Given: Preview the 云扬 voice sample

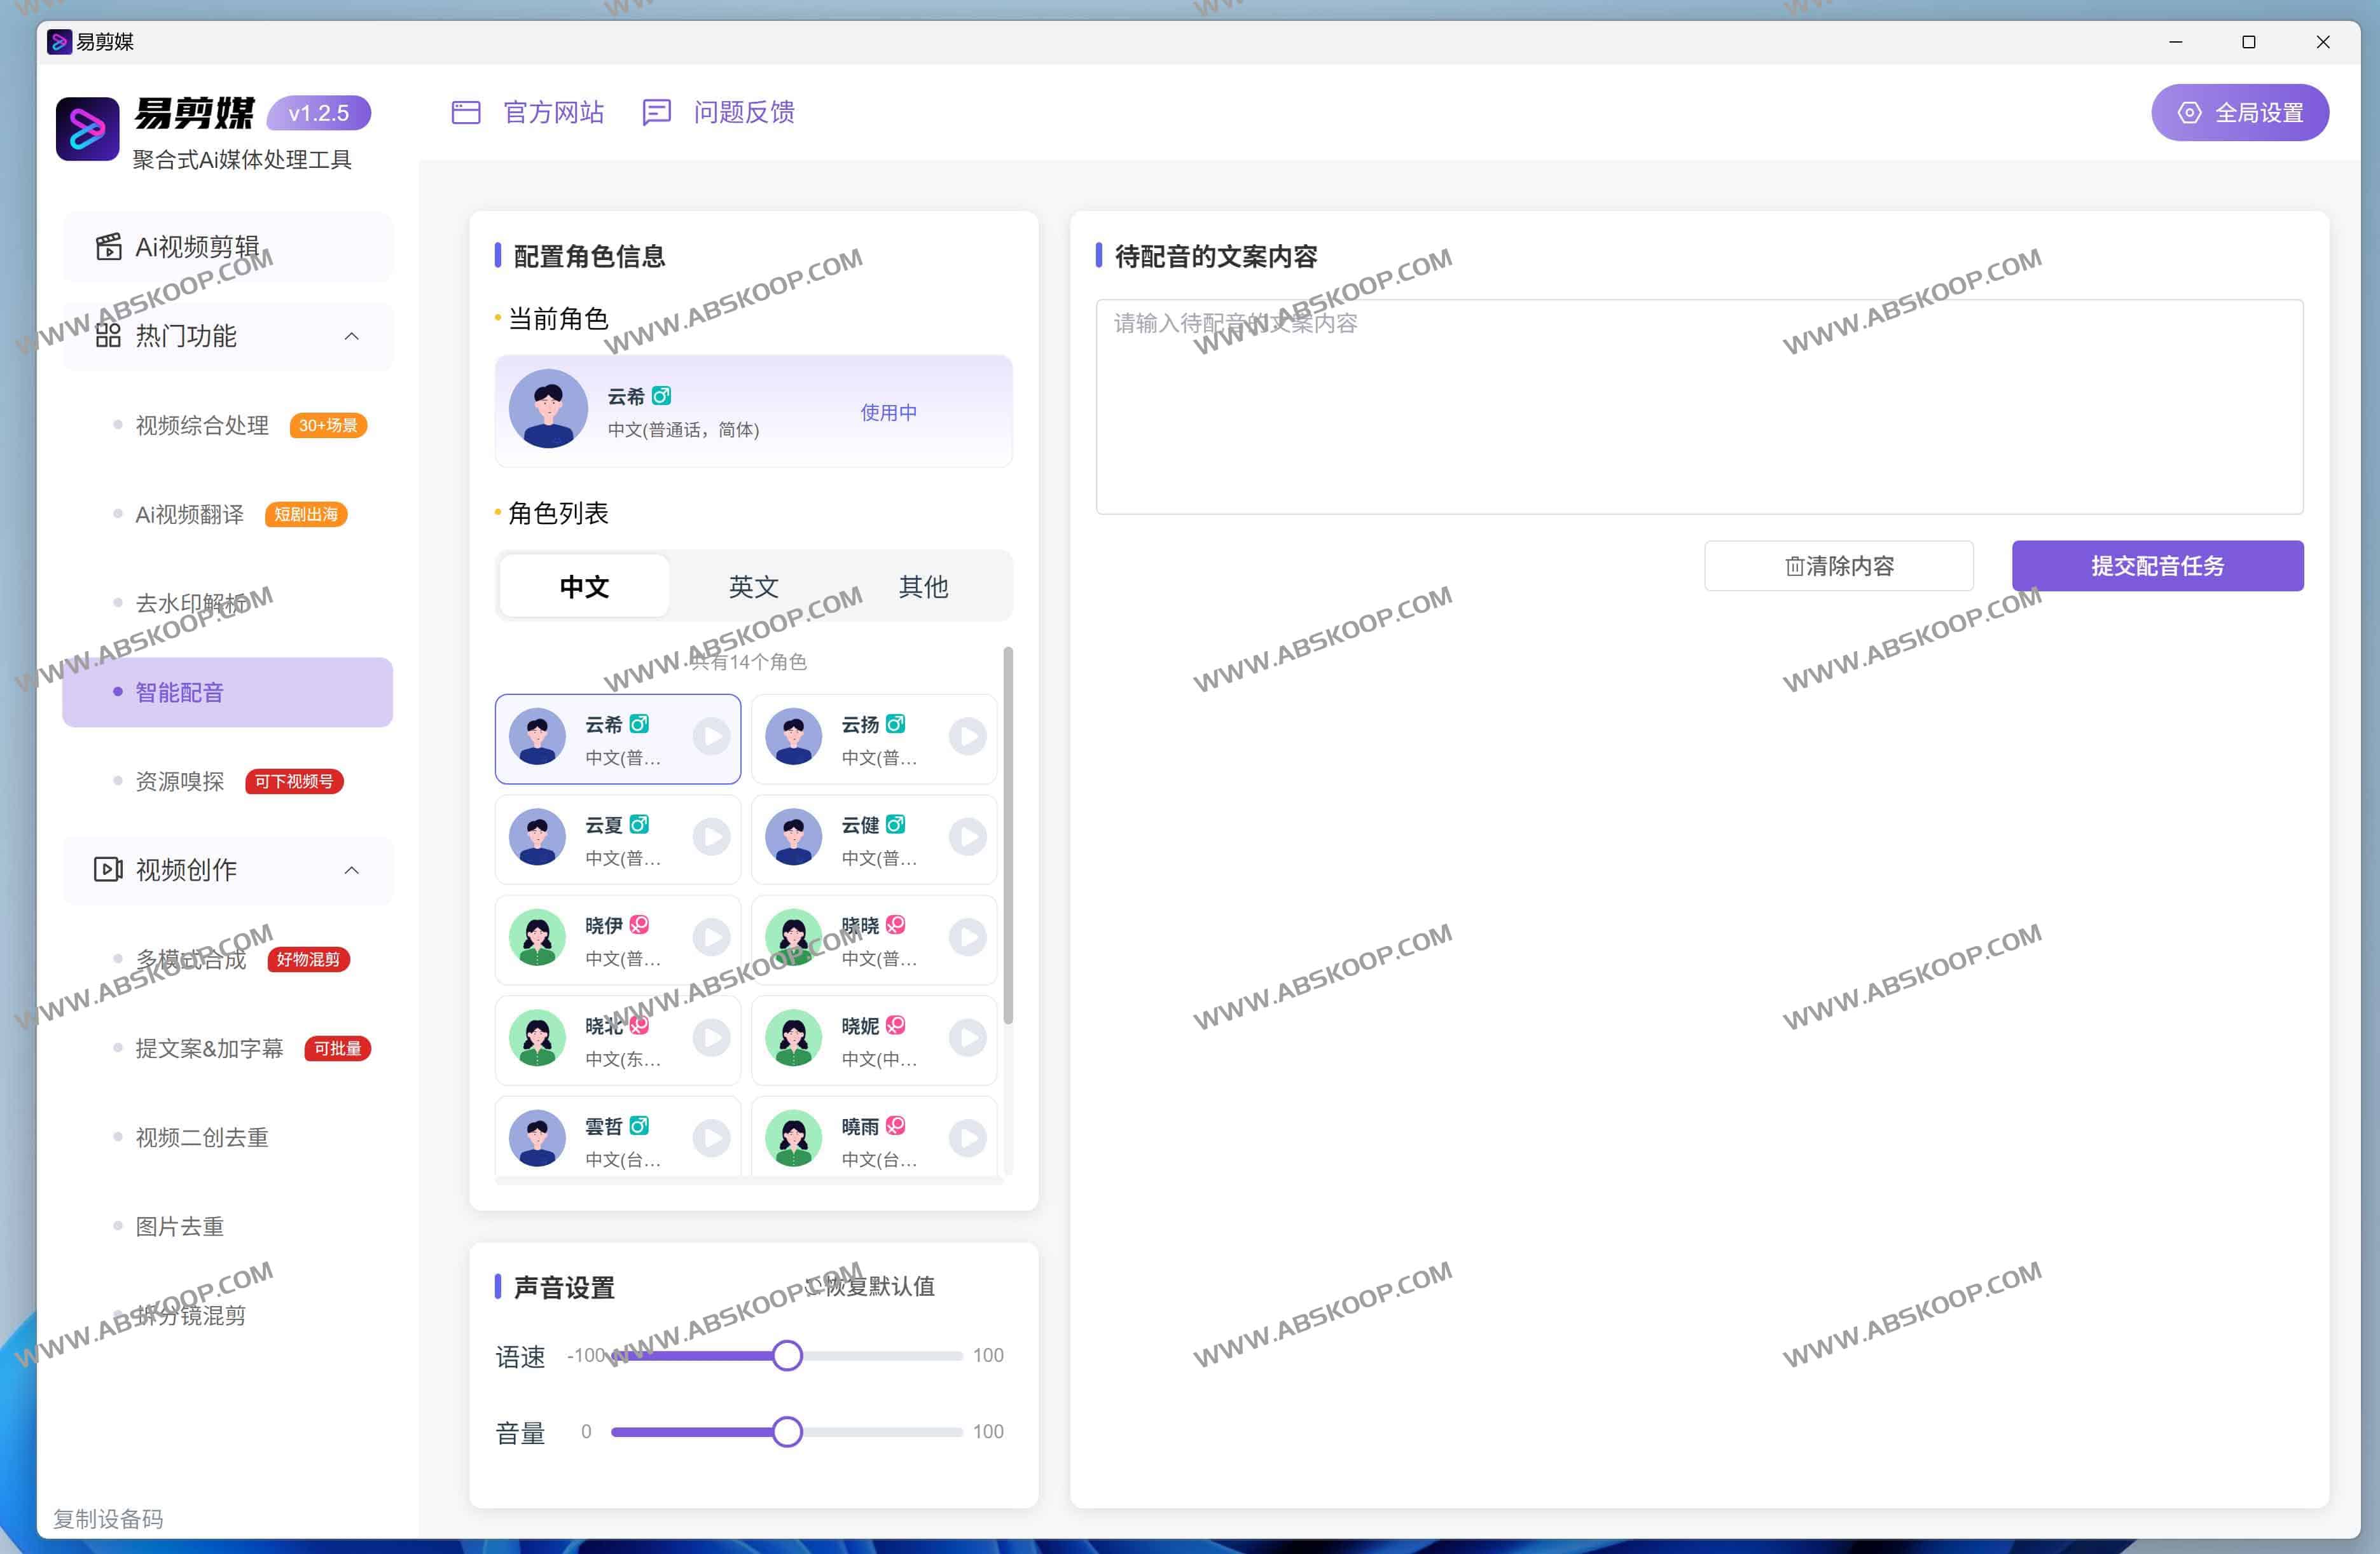Looking at the screenshot, I should 967,737.
